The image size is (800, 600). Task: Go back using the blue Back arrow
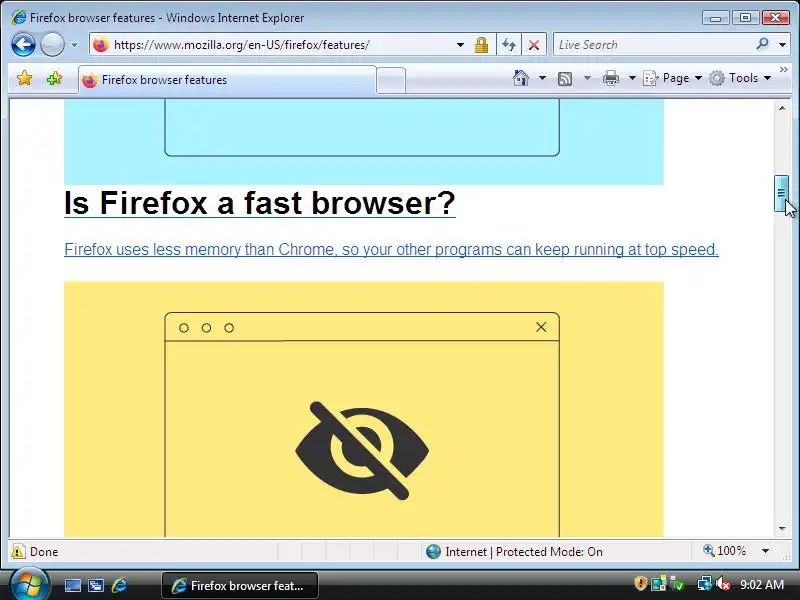tap(23, 44)
